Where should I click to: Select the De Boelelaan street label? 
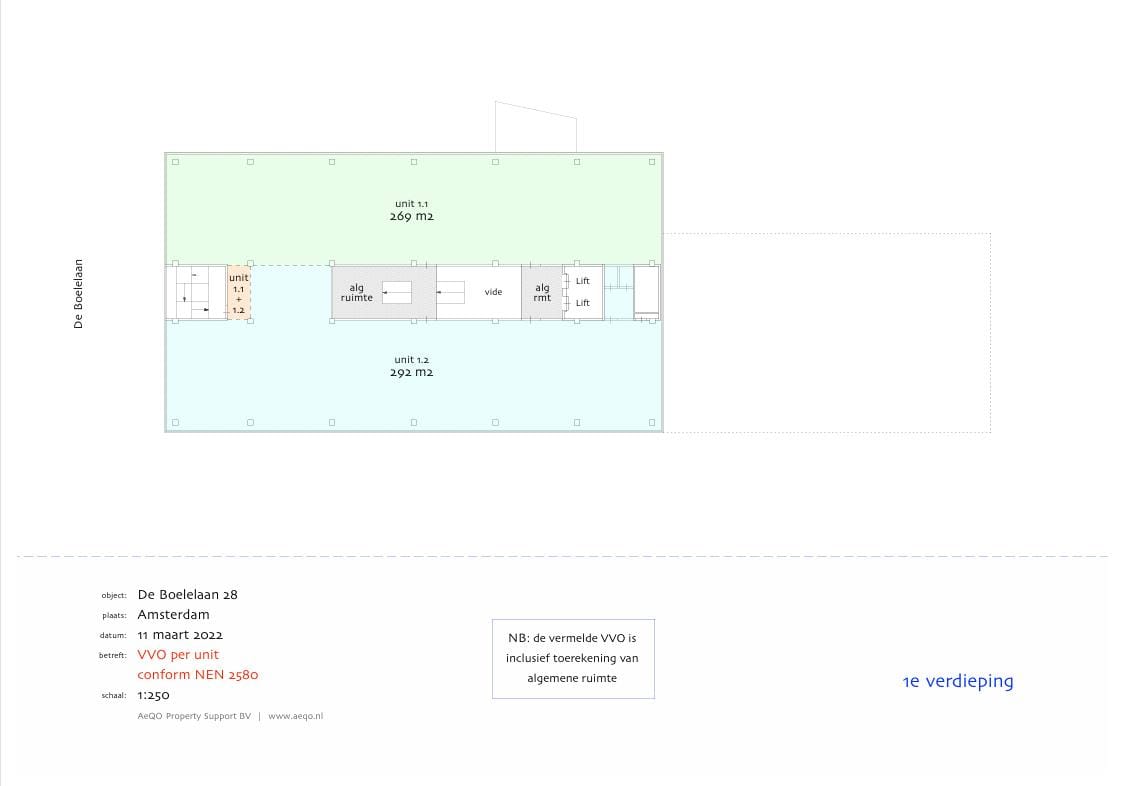(79, 294)
